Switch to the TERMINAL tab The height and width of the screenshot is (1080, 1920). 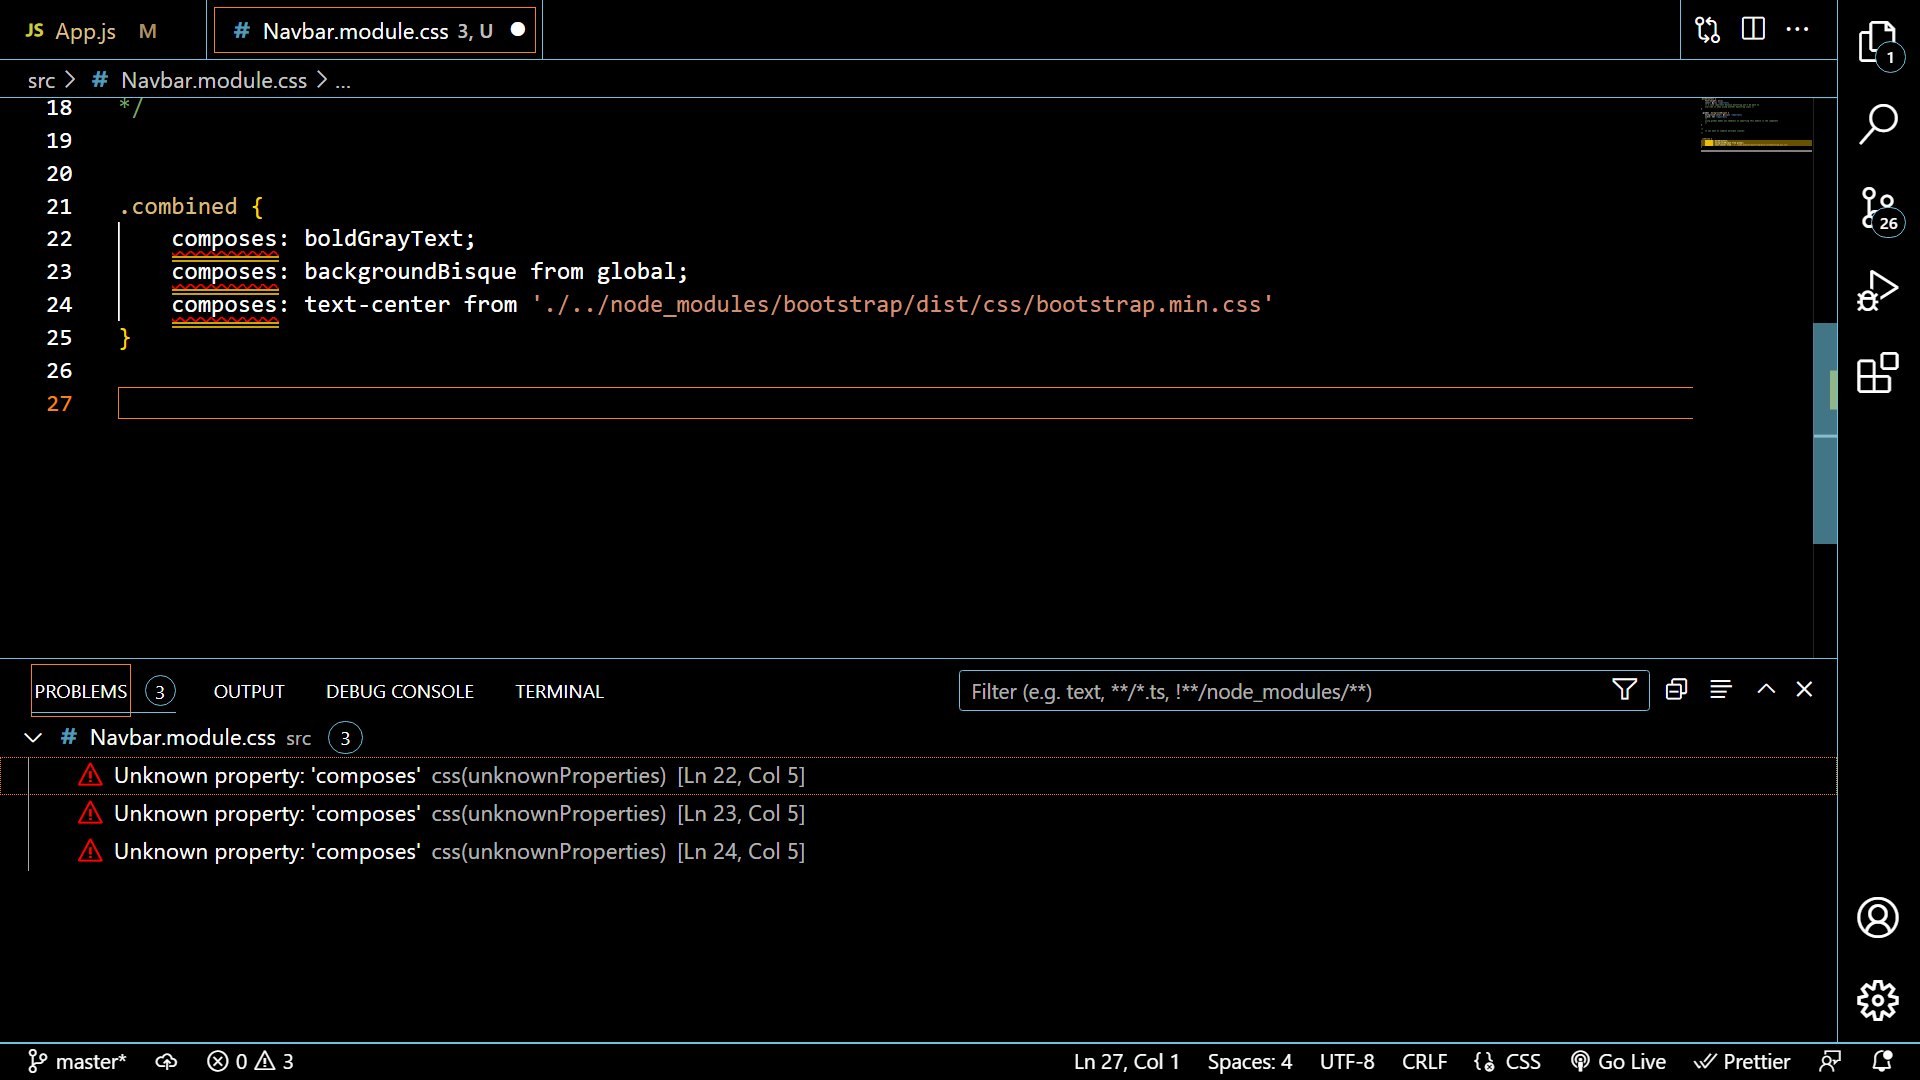(x=559, y=690)
